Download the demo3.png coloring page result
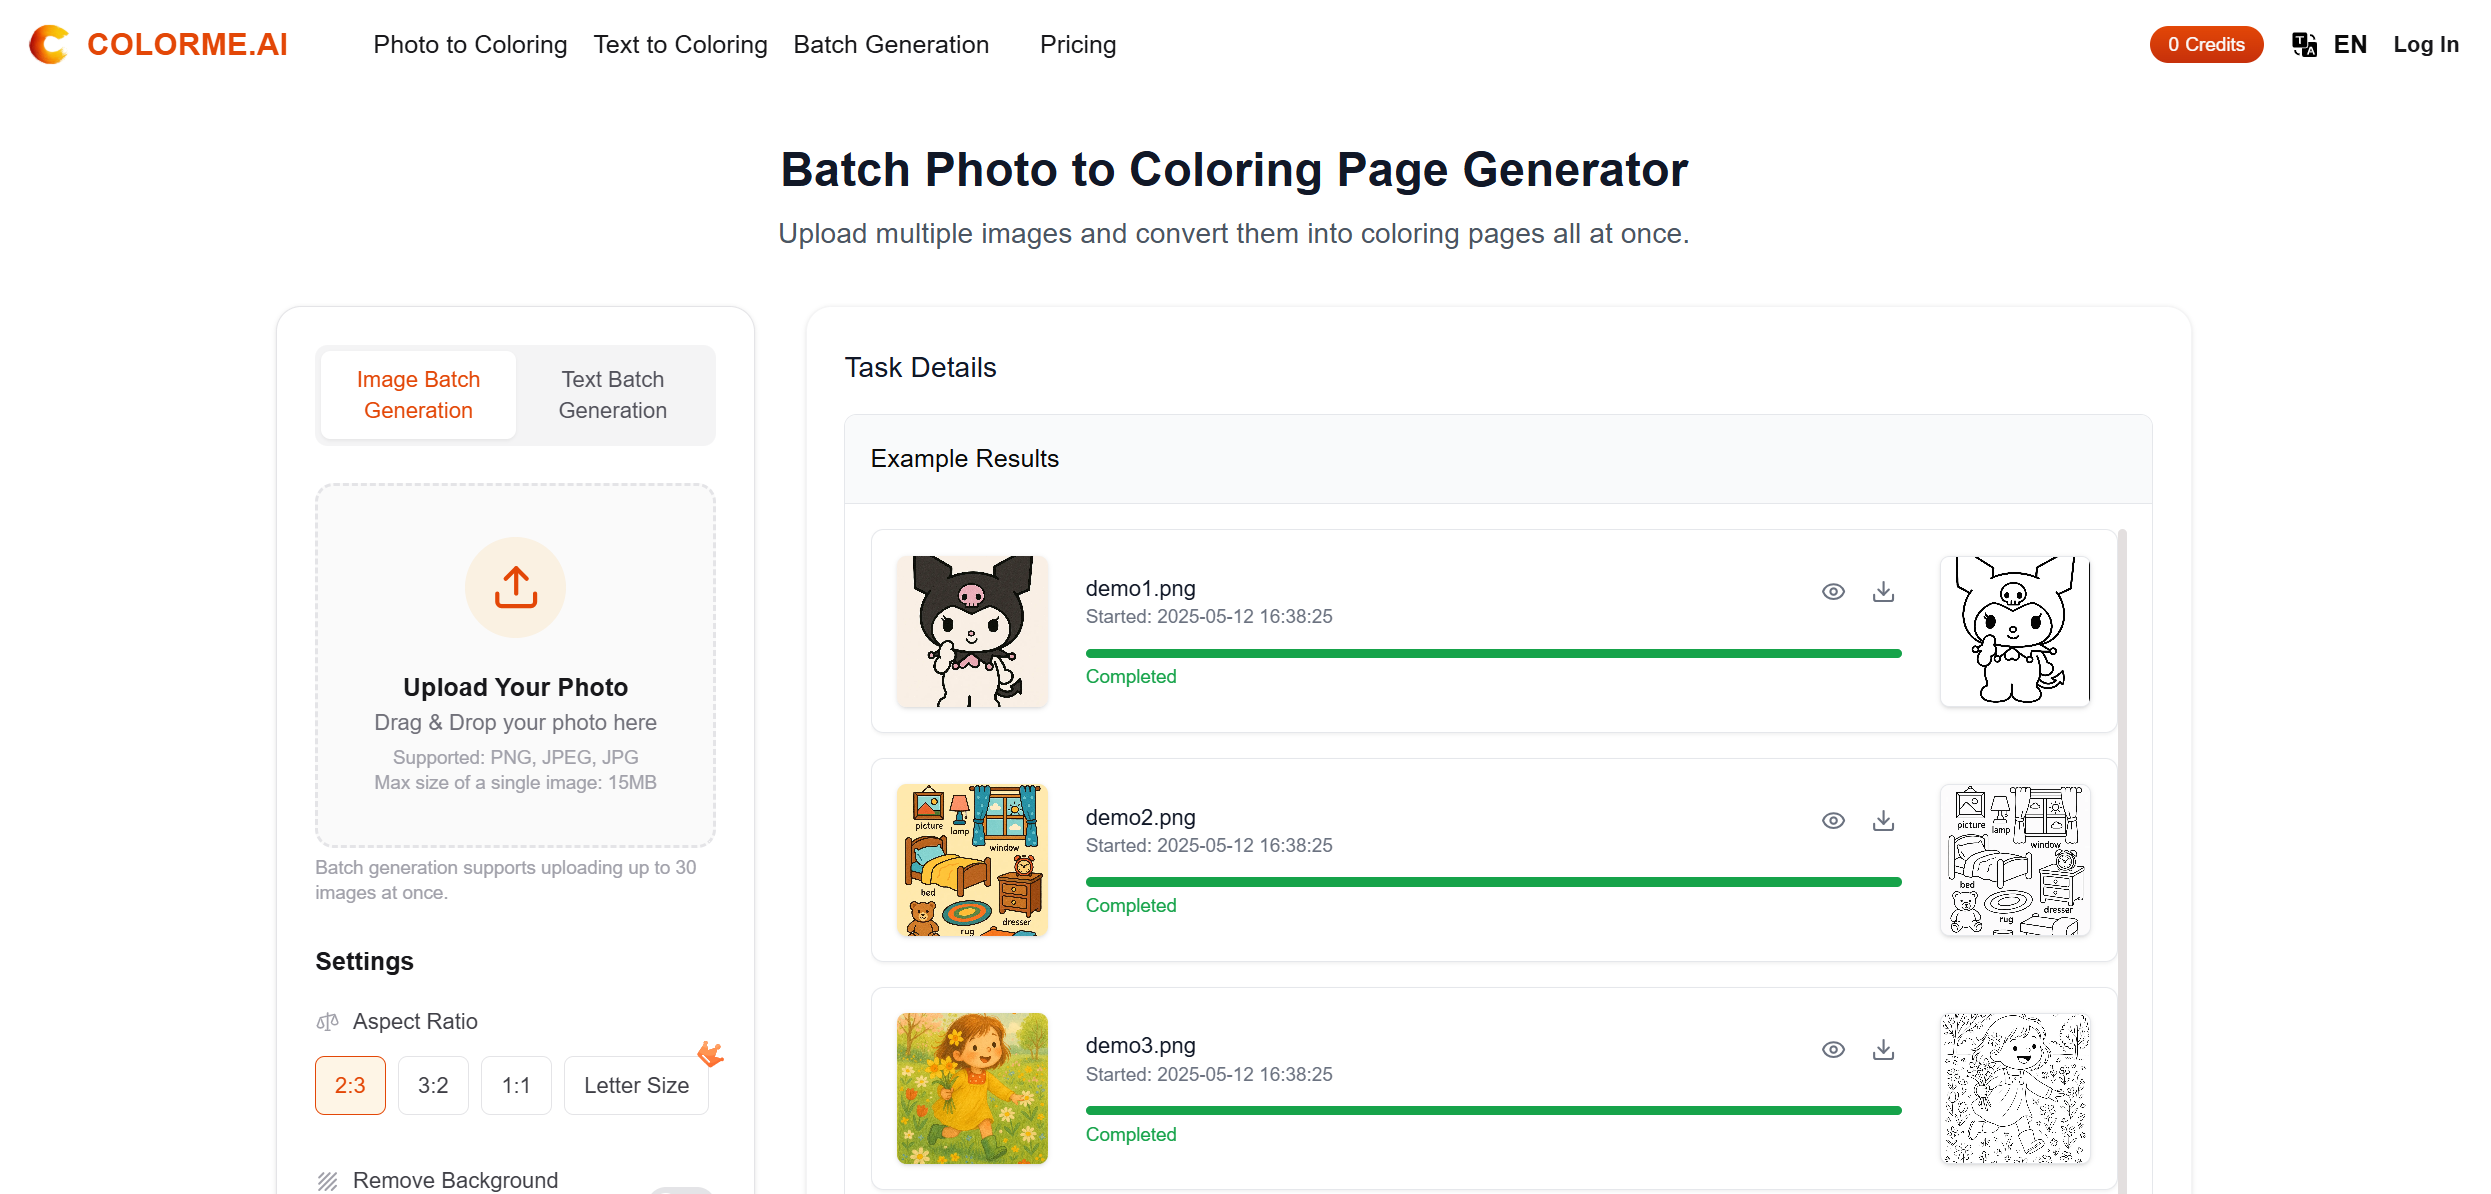Viewport: 2491px width, 1194px height. (x=1883, y=1049)
